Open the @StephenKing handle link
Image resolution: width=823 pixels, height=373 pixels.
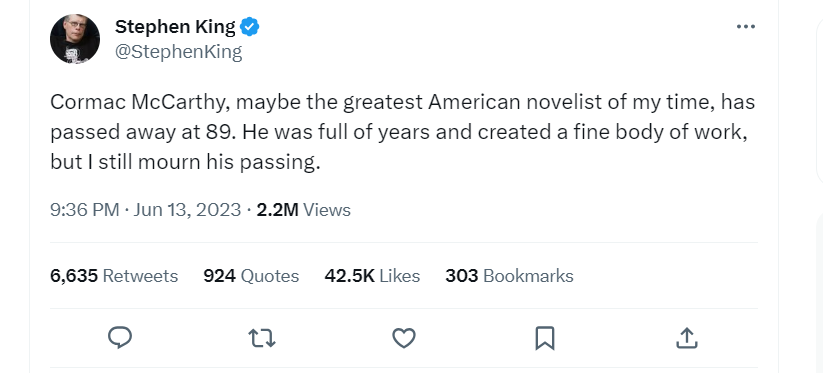[x=178, y=52]
